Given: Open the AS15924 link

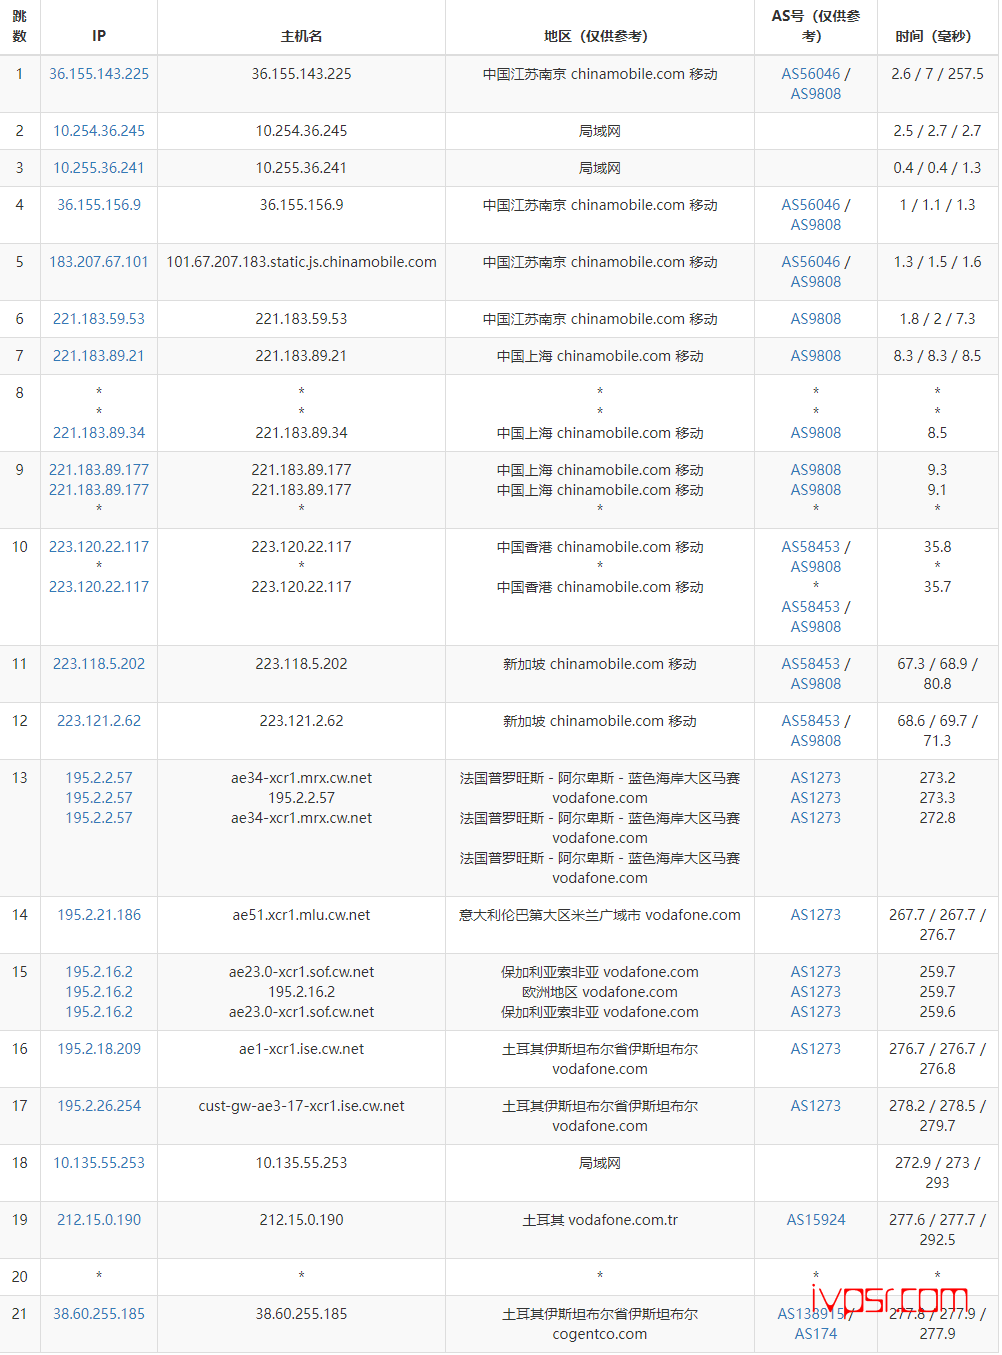Looking at the screenshot, I should 816,1220.
